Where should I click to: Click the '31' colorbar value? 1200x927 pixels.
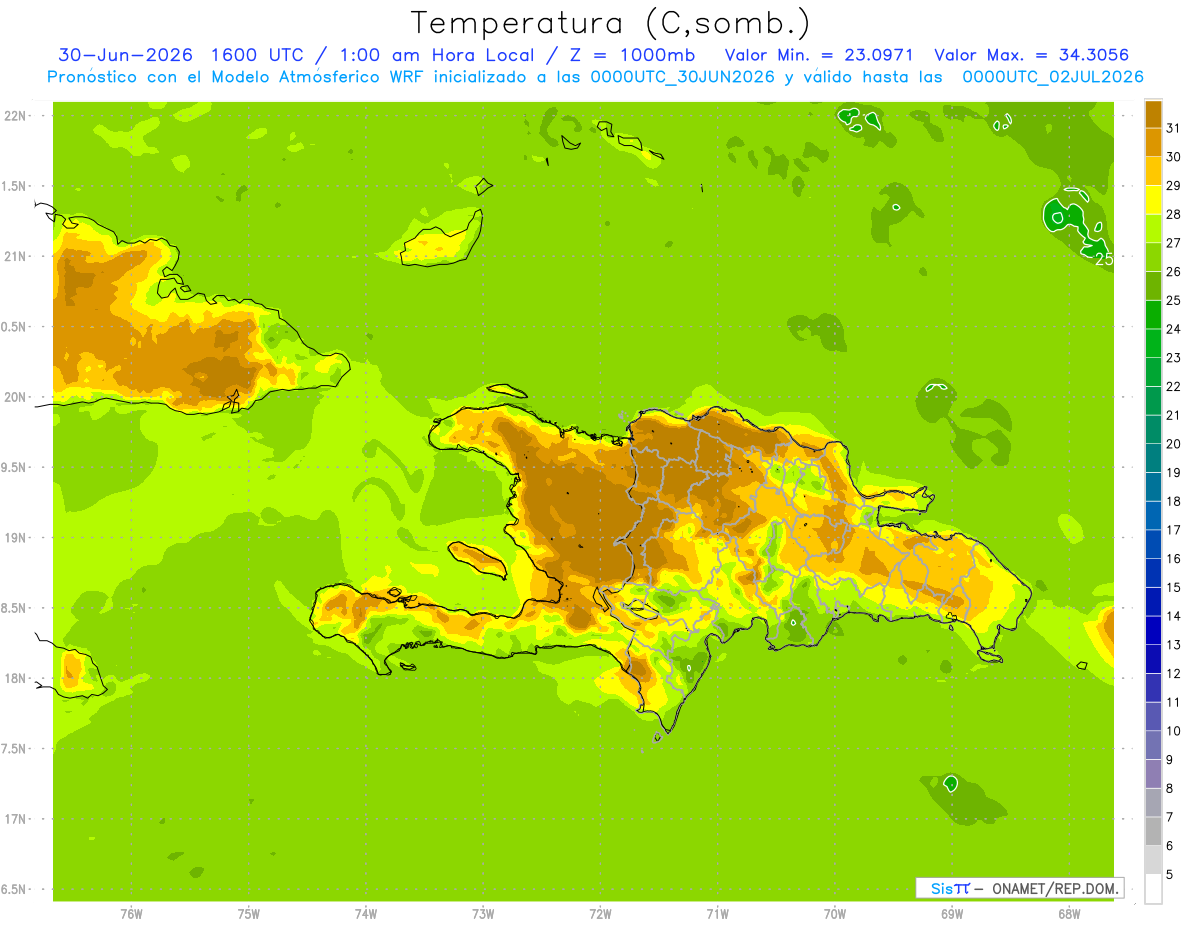pyautogui.click(x=1175, y=128)
